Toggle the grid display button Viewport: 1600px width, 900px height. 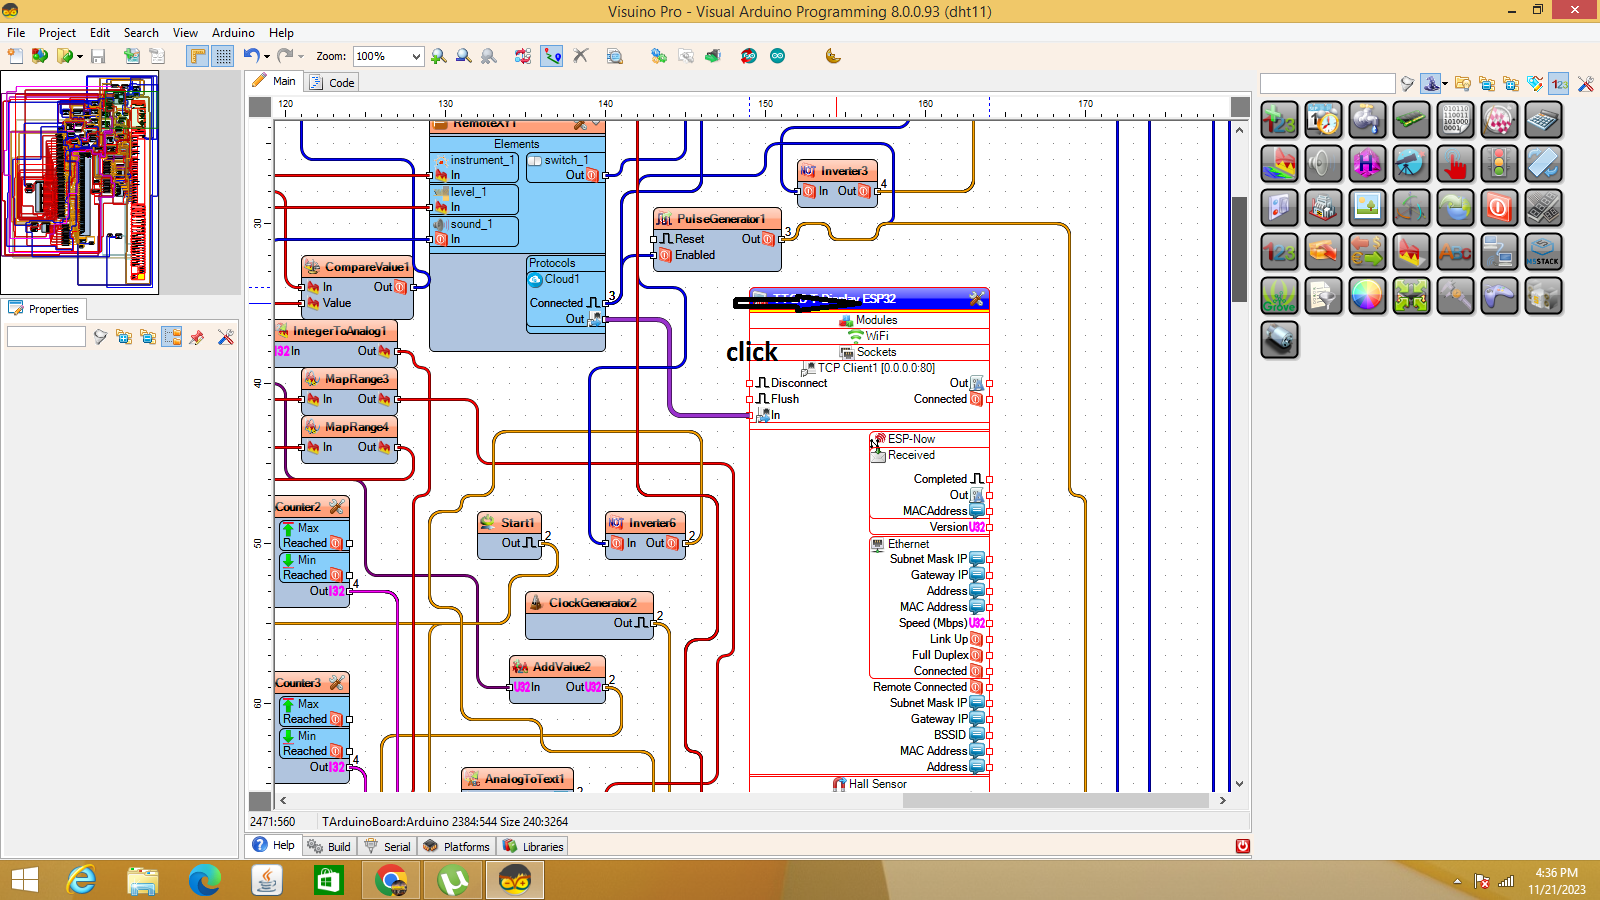point(222,56)
